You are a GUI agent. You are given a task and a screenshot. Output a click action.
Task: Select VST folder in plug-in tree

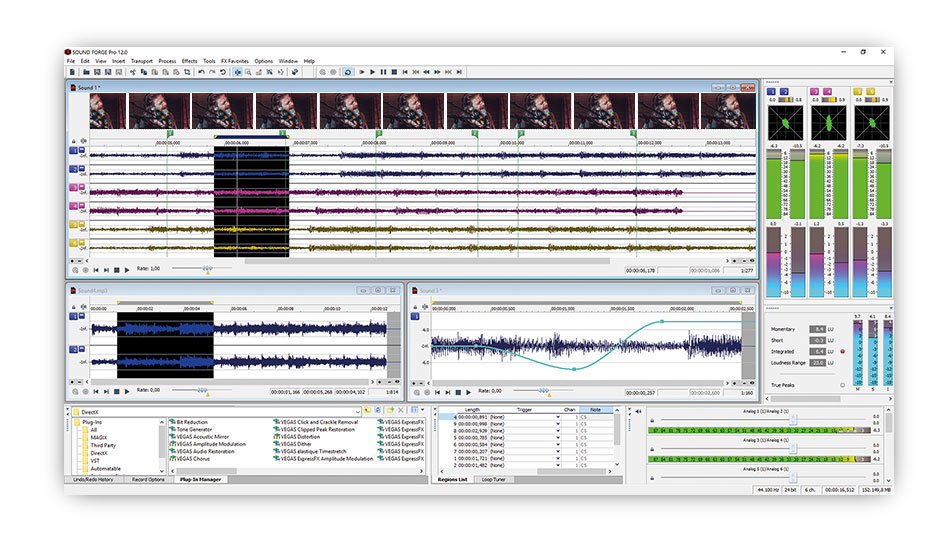[x=95, y=461]
